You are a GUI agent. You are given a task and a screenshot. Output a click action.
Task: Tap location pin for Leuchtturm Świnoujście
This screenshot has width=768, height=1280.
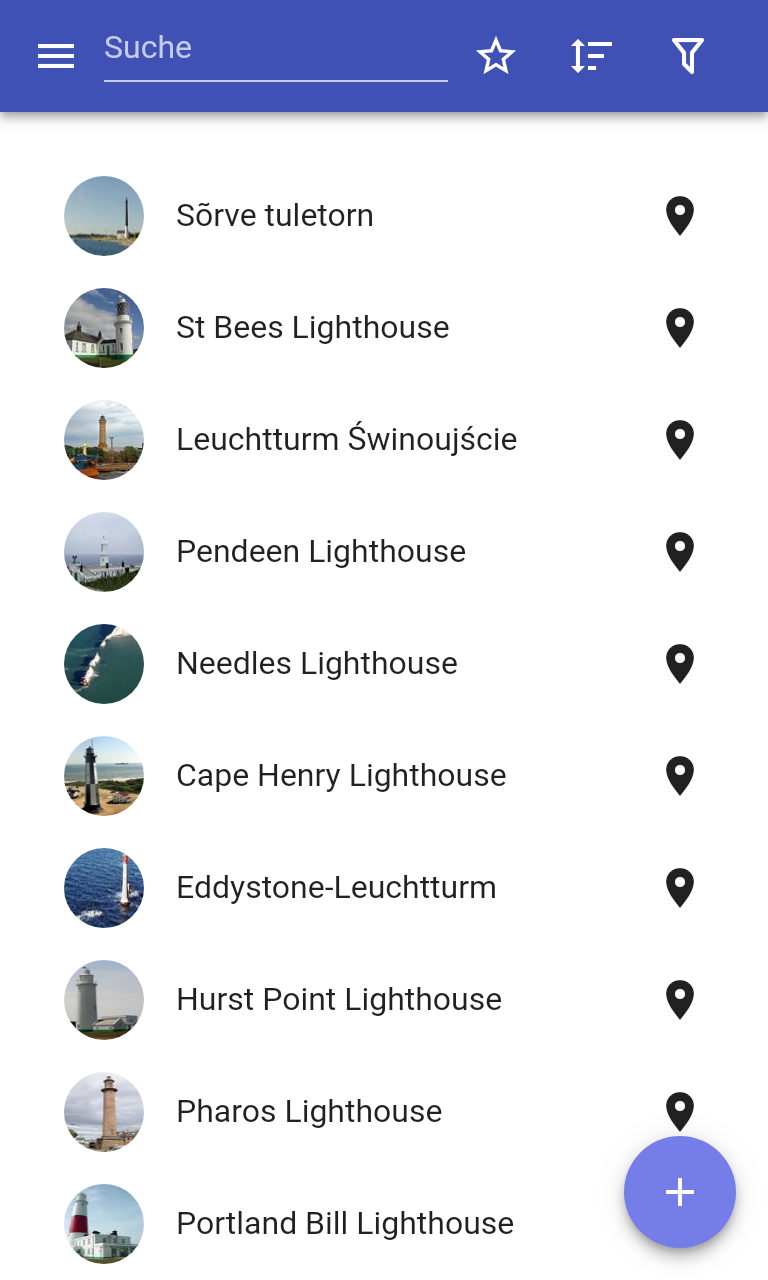tap(680, 440)
